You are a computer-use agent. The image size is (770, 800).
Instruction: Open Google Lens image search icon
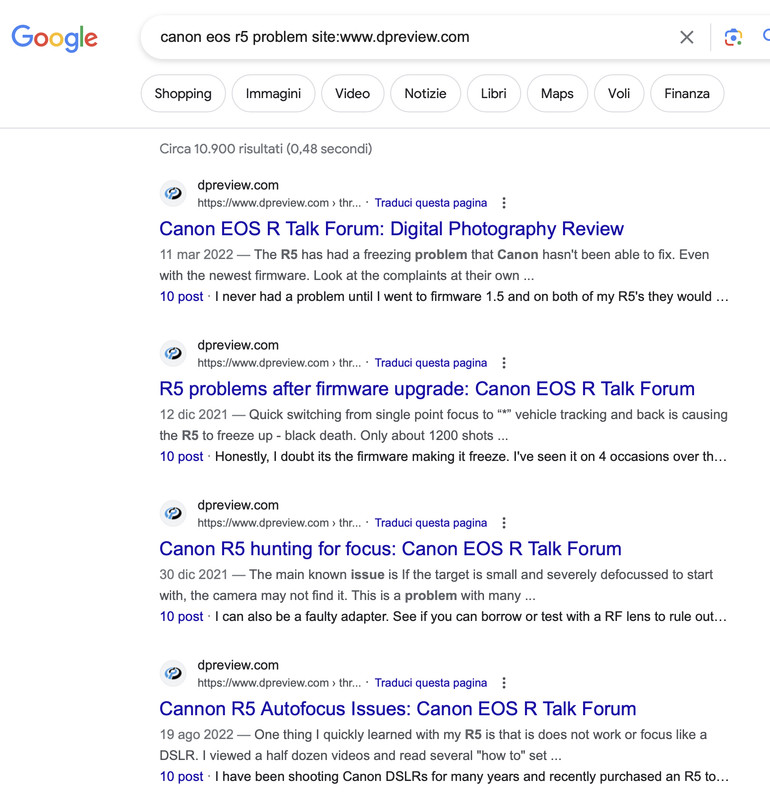(x=733, y=37)
